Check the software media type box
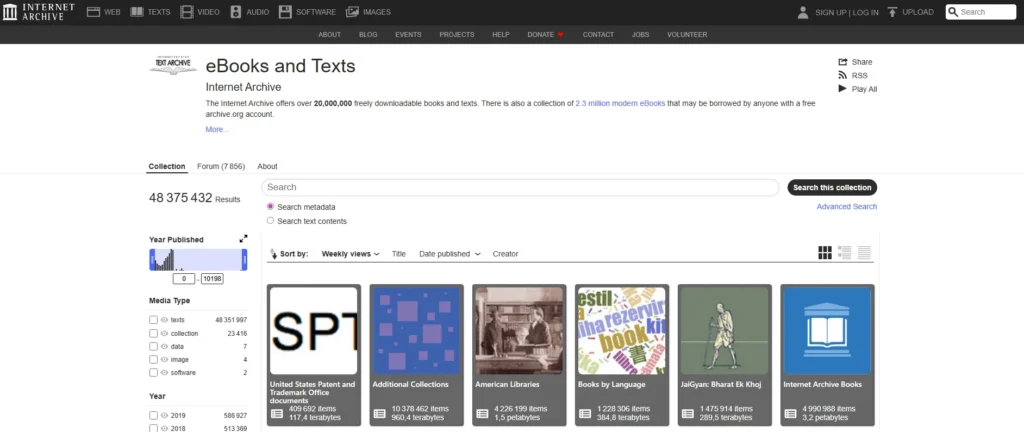This screenshot has height=432, width=1024. click(153, 373)
